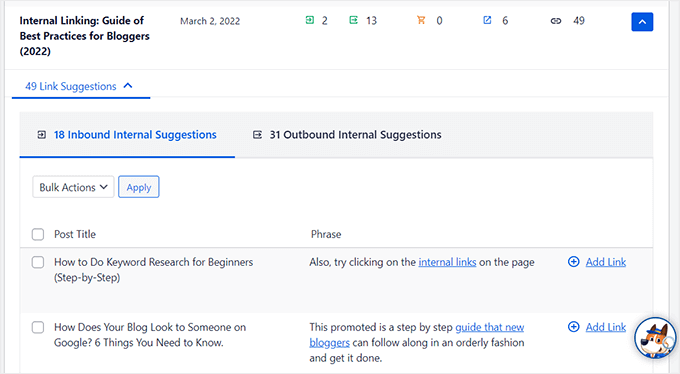Click the green outbound internal links icon

click(x=353, y=20)
